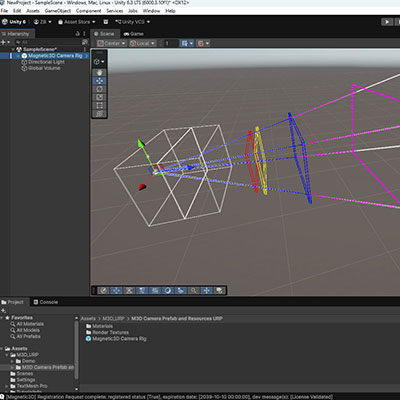
Task: Collapse the Favorites section
Action: [x=2, y=318]
